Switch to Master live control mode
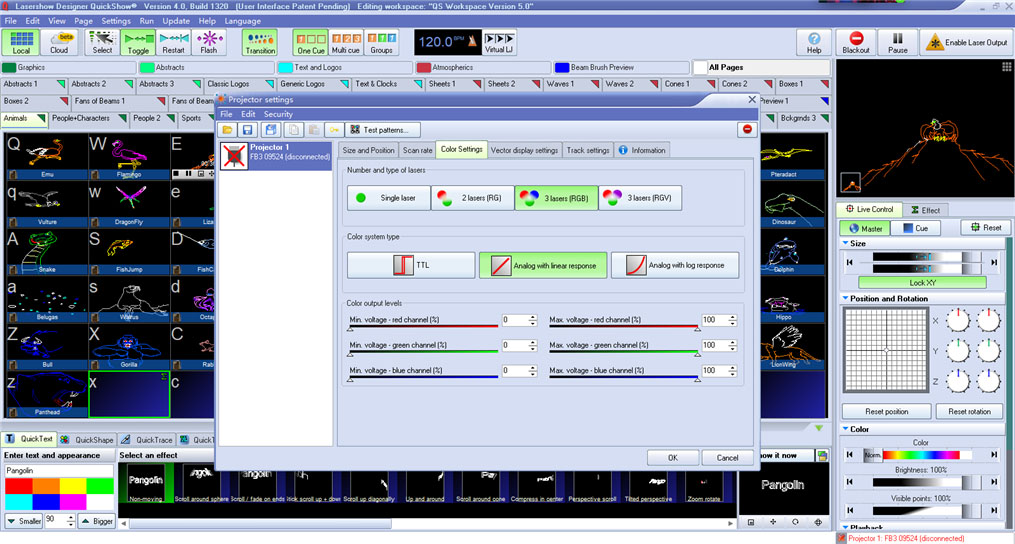Viewport: 1015px width, 544px height. pyautogui.click(x=865, y=228)
